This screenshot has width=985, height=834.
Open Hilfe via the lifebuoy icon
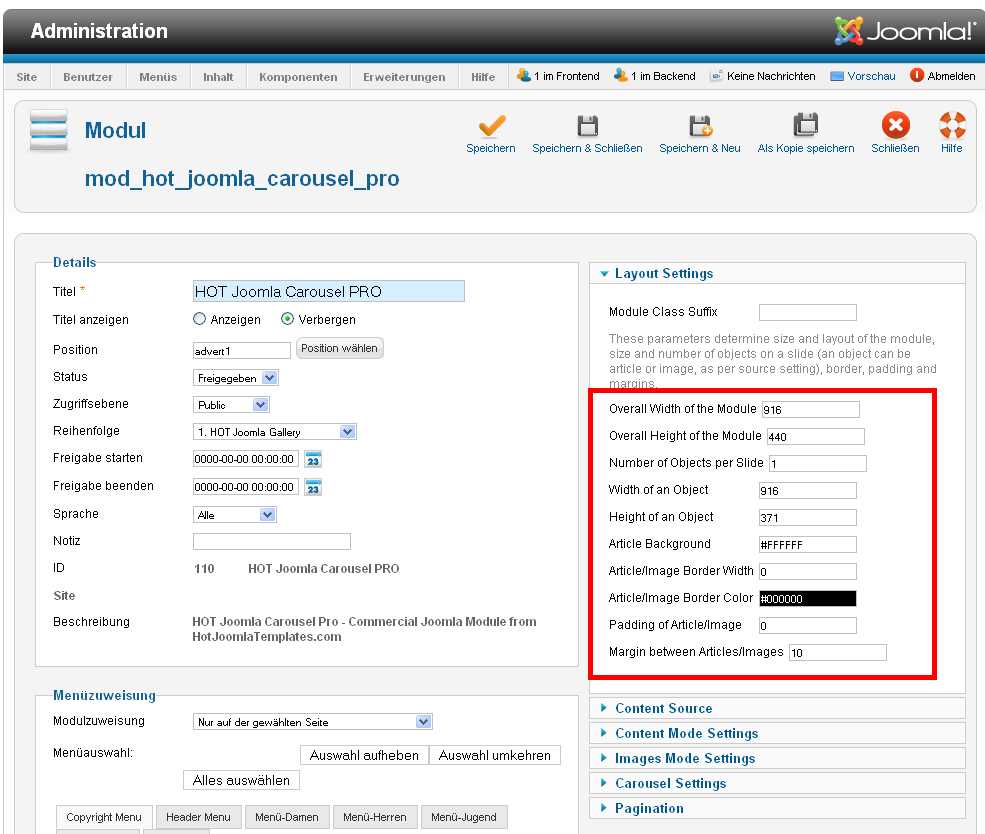coord(952,124)
